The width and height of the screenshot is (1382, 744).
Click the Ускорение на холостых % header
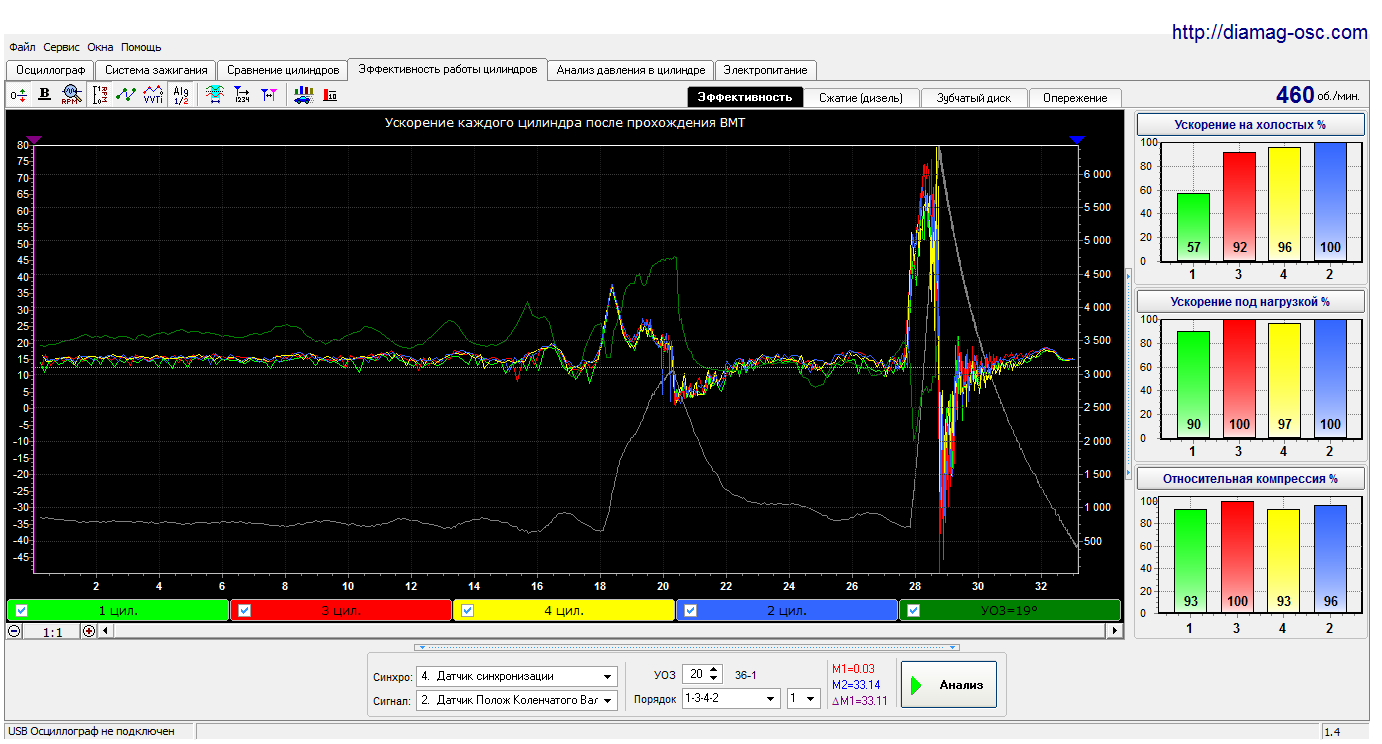click(x=1250, y=125)
